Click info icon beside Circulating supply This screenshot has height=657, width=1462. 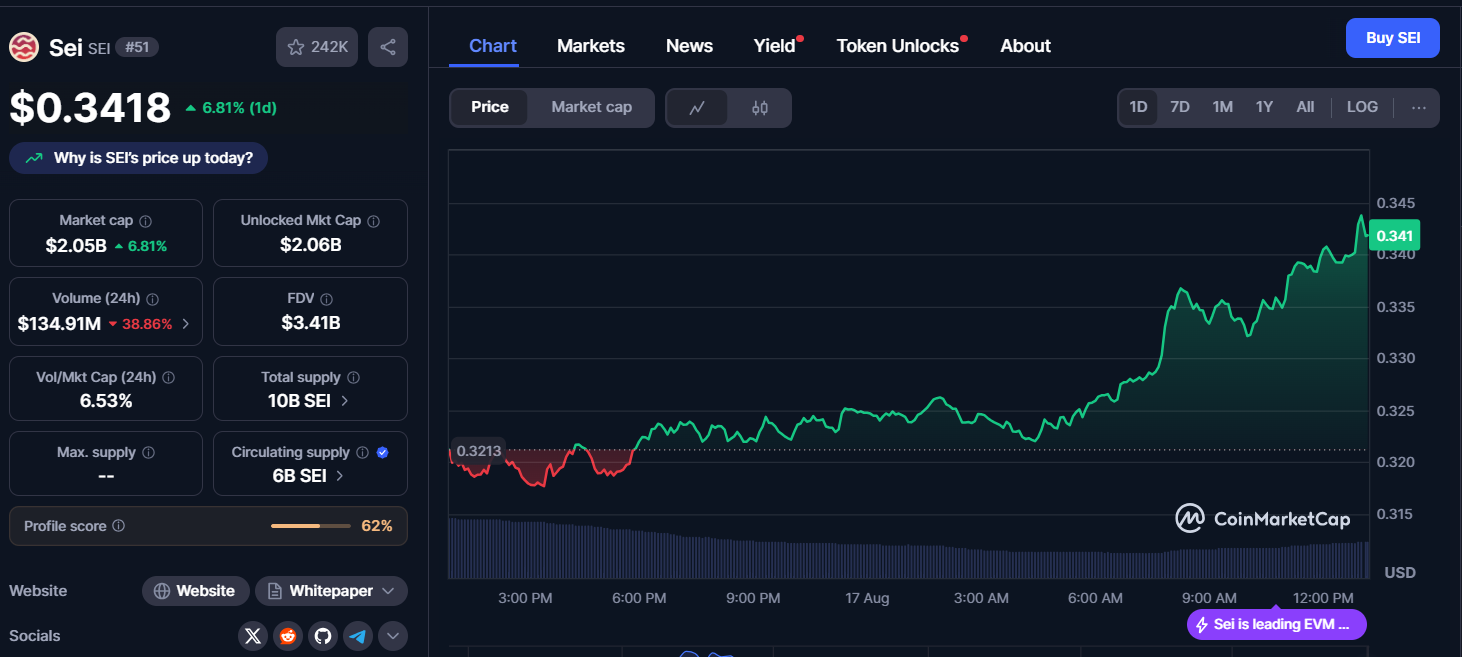click(x=362, y=453)
